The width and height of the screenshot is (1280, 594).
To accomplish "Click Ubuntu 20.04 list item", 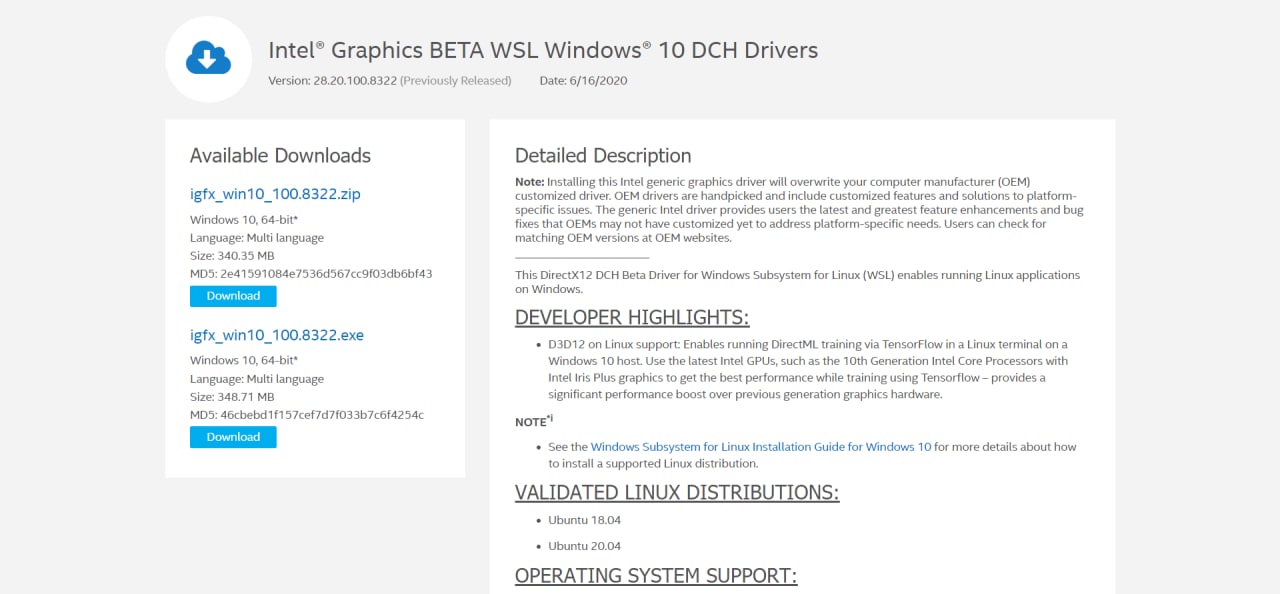I will pos(585,546).
